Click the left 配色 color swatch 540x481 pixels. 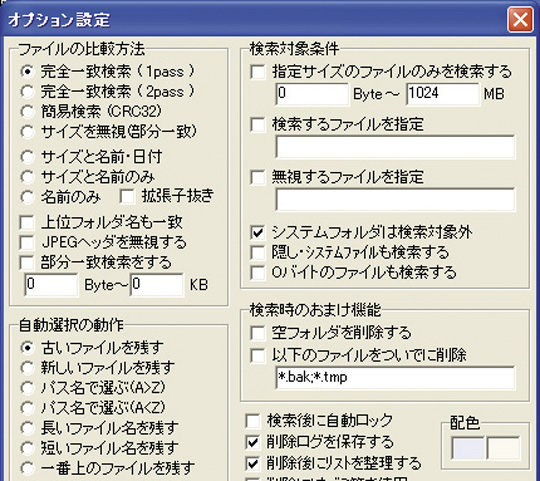(x=468, y=448)
